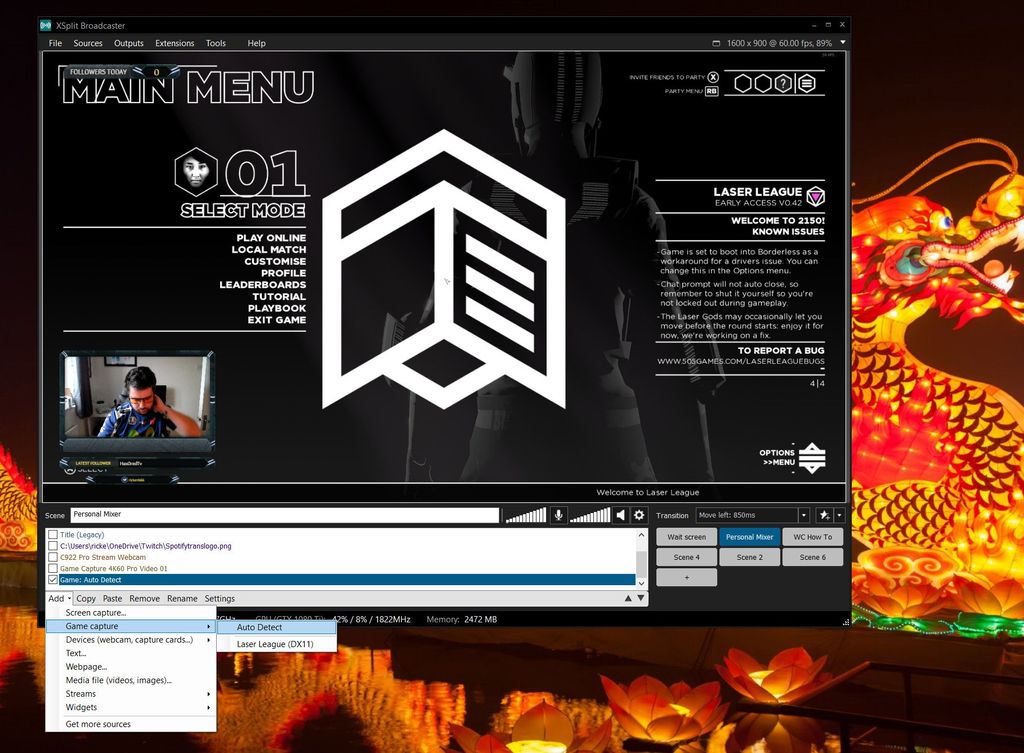Enable the C922 Pro Stream Webcam source
Image resolution: width=1024 pixels, height=753 pixels.
pos(51,556)
